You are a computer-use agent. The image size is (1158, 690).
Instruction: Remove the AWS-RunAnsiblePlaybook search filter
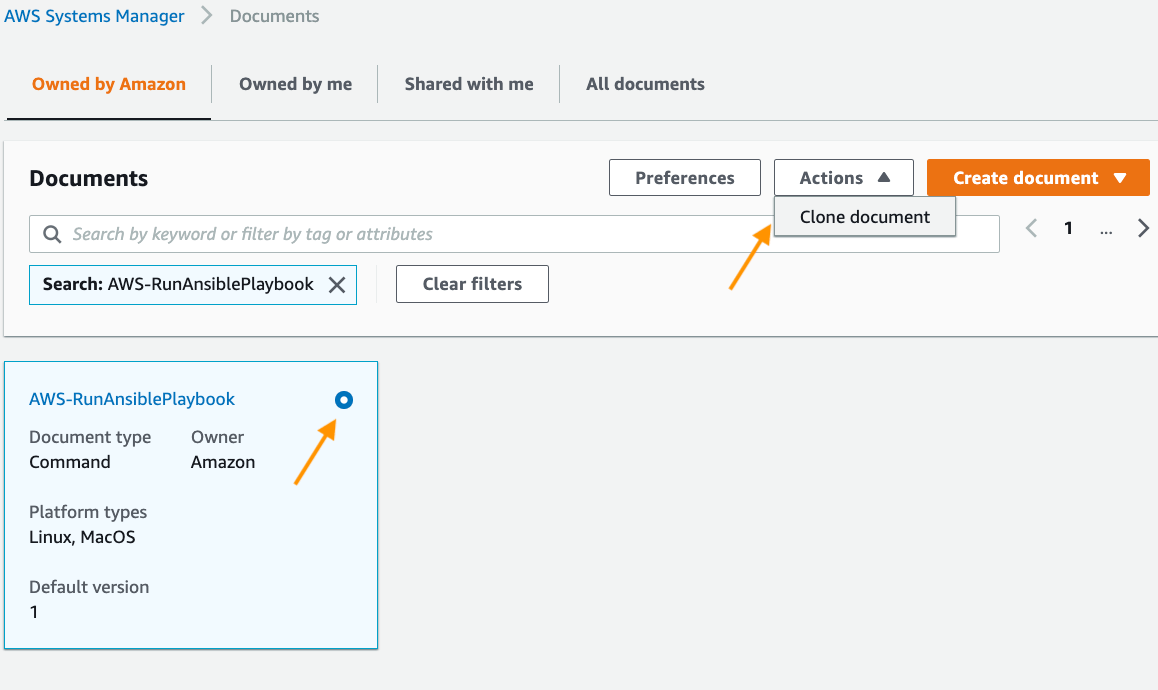click(x=337, y=284)
